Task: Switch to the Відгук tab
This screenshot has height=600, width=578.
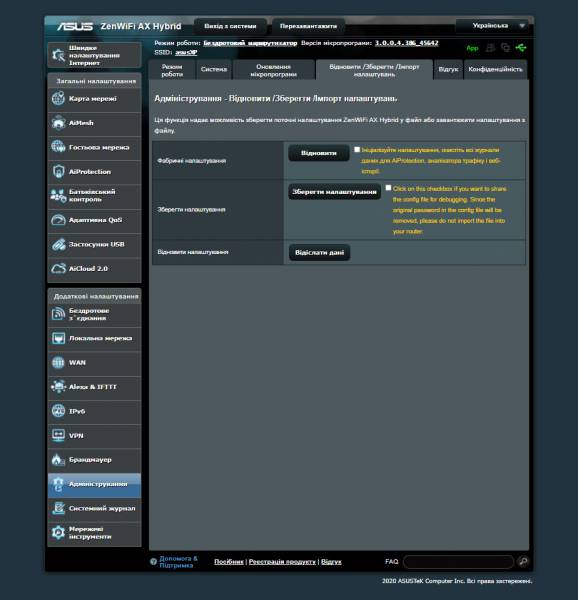Action: [x=448, y=70]
